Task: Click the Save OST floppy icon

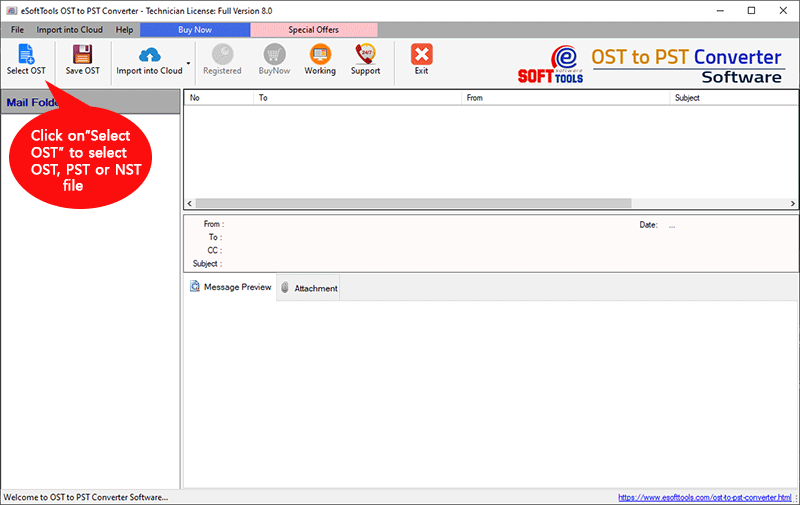Action: (x=82, y=55)
